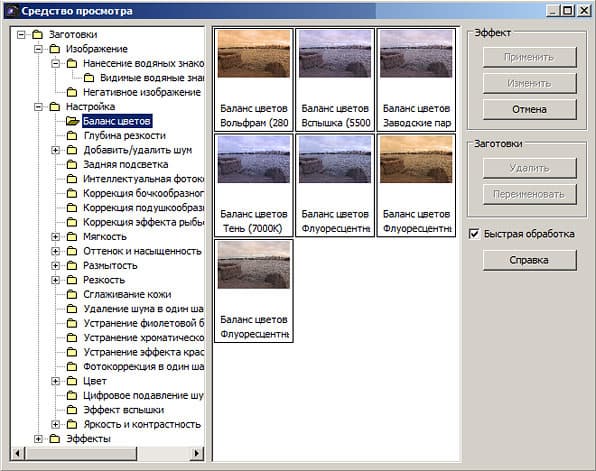Select Устранение эффекта красных глаз
596x471 pixels.
point(143,352)
